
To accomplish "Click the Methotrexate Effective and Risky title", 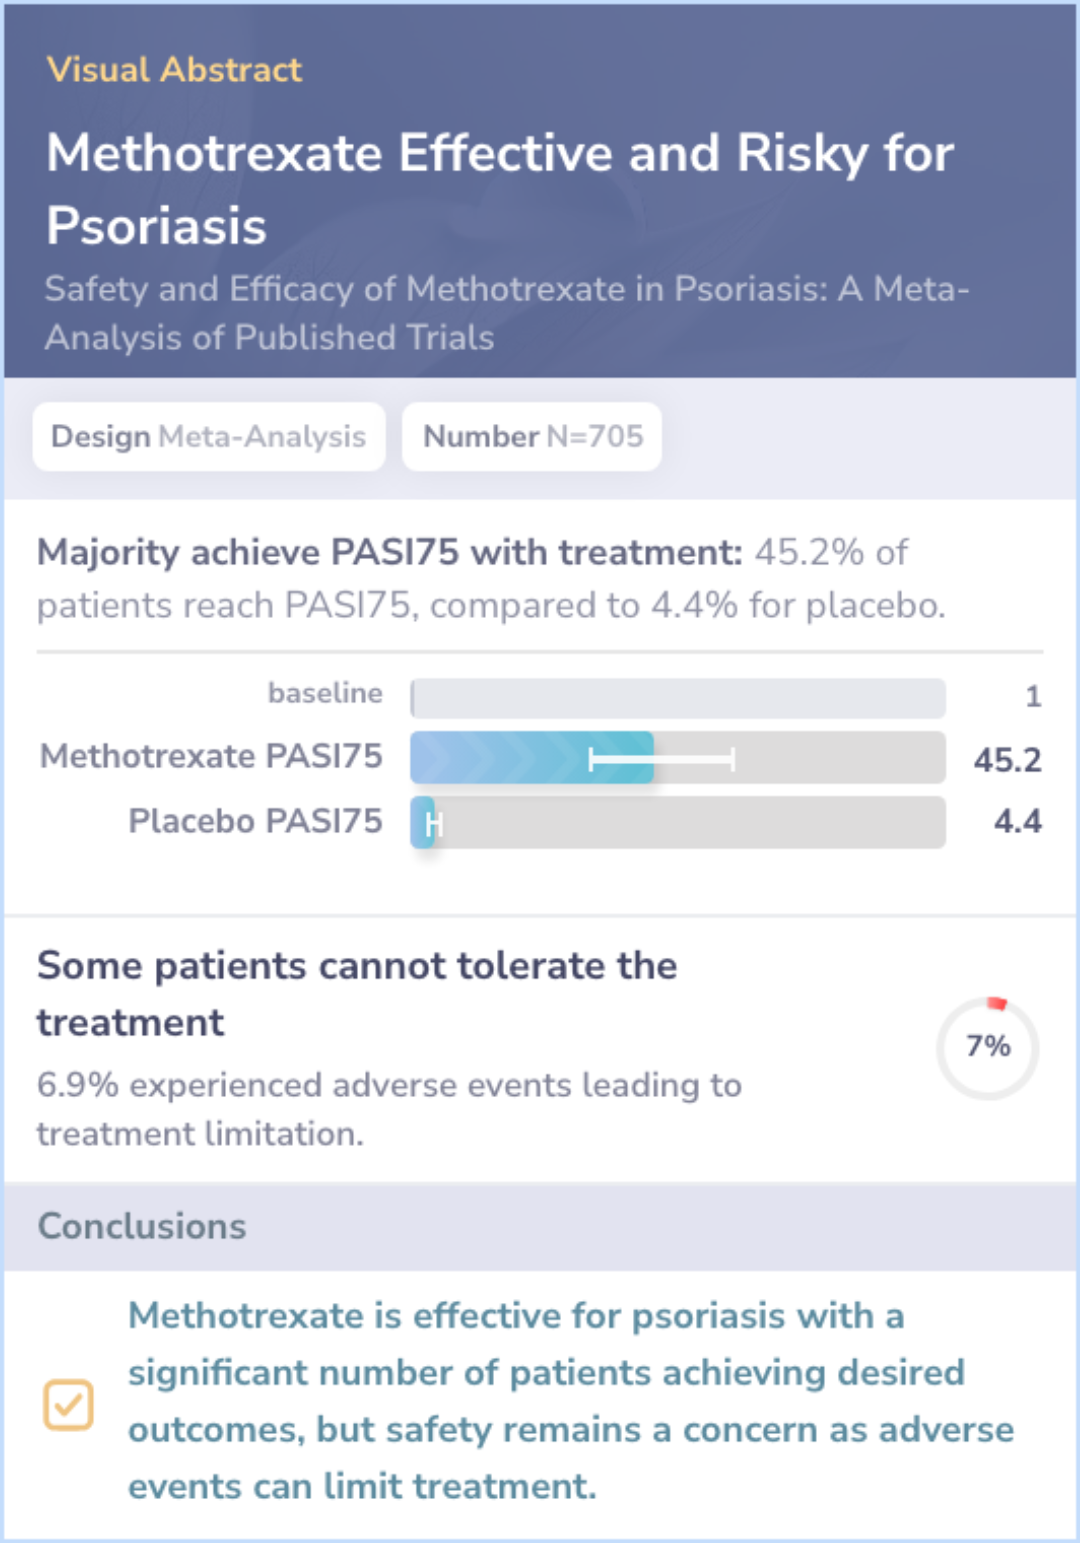I will (x=500, y=188).
